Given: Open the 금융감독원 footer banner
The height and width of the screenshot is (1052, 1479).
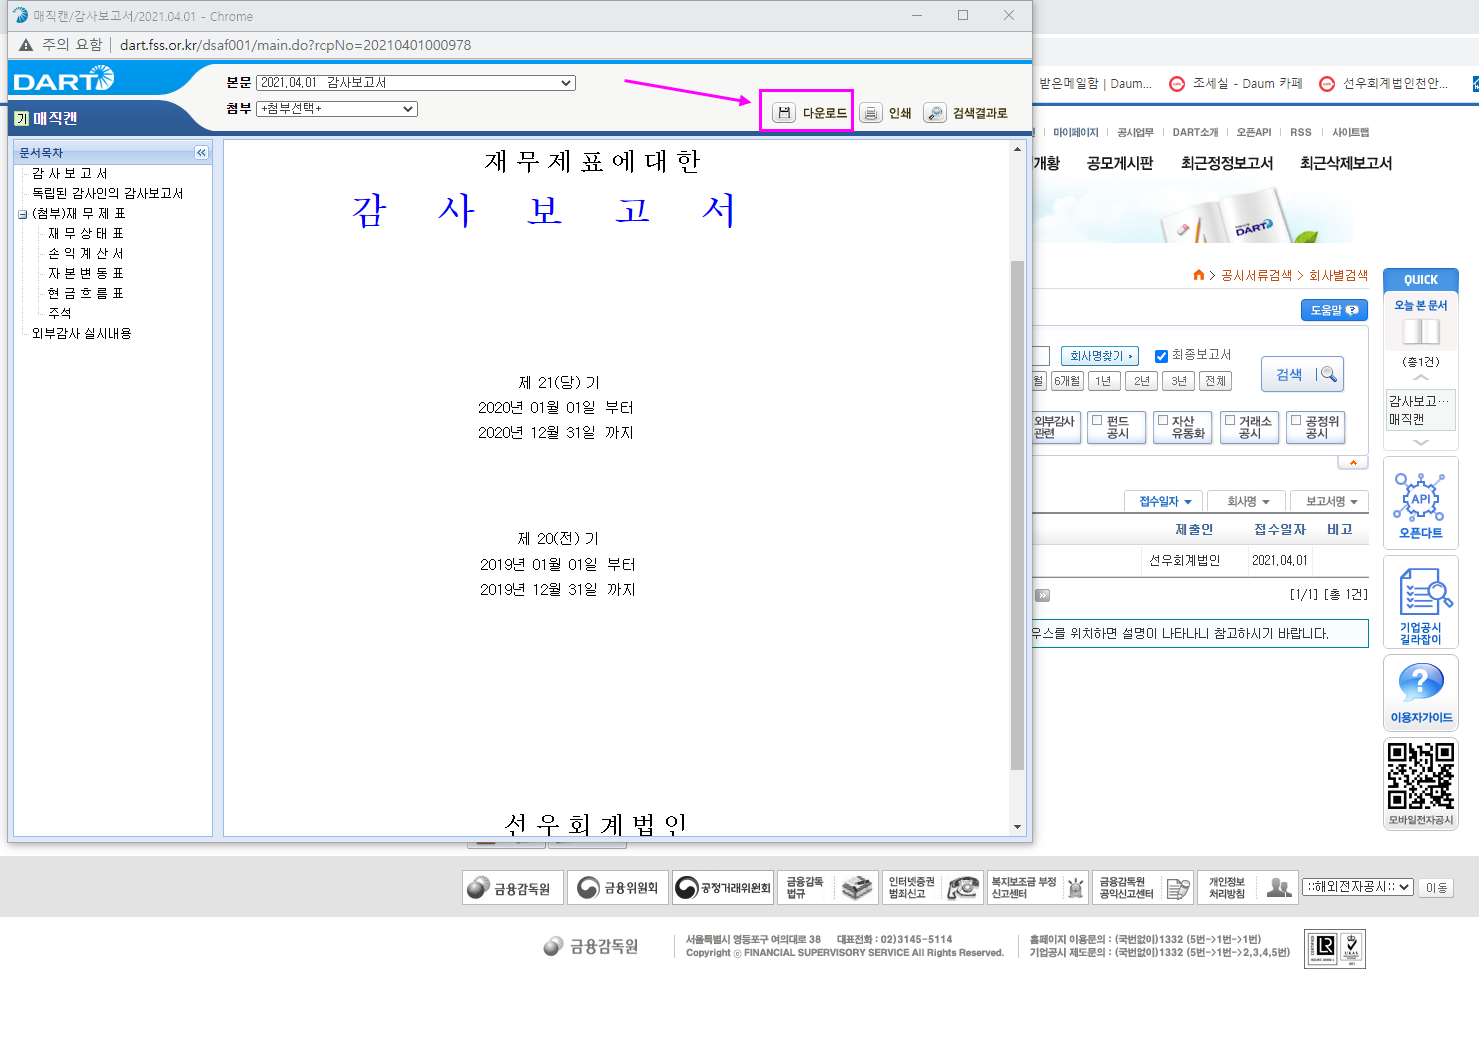Looking at the screenshot, I should 513,888.
